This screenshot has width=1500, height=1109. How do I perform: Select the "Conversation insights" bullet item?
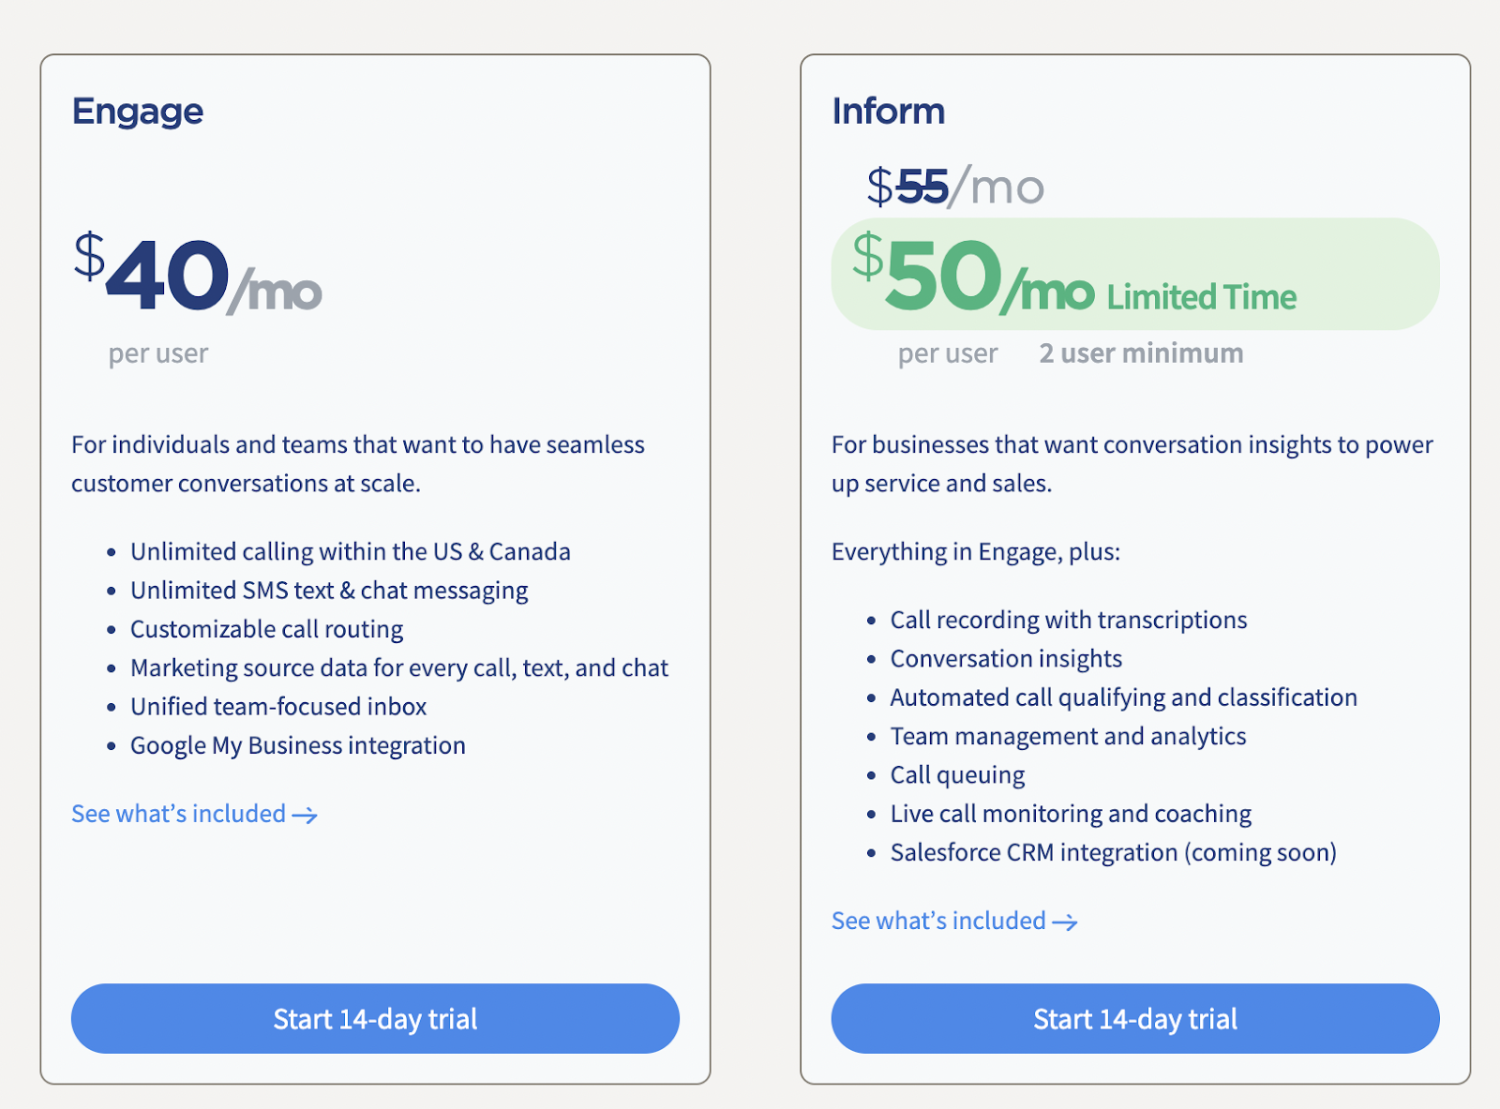(x=1006, y=659)
